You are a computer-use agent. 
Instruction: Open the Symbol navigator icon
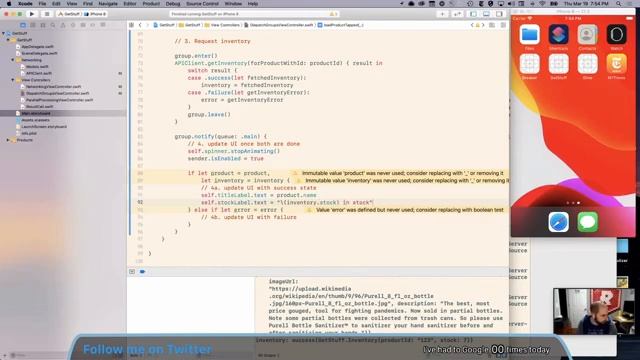coord(43,25)
